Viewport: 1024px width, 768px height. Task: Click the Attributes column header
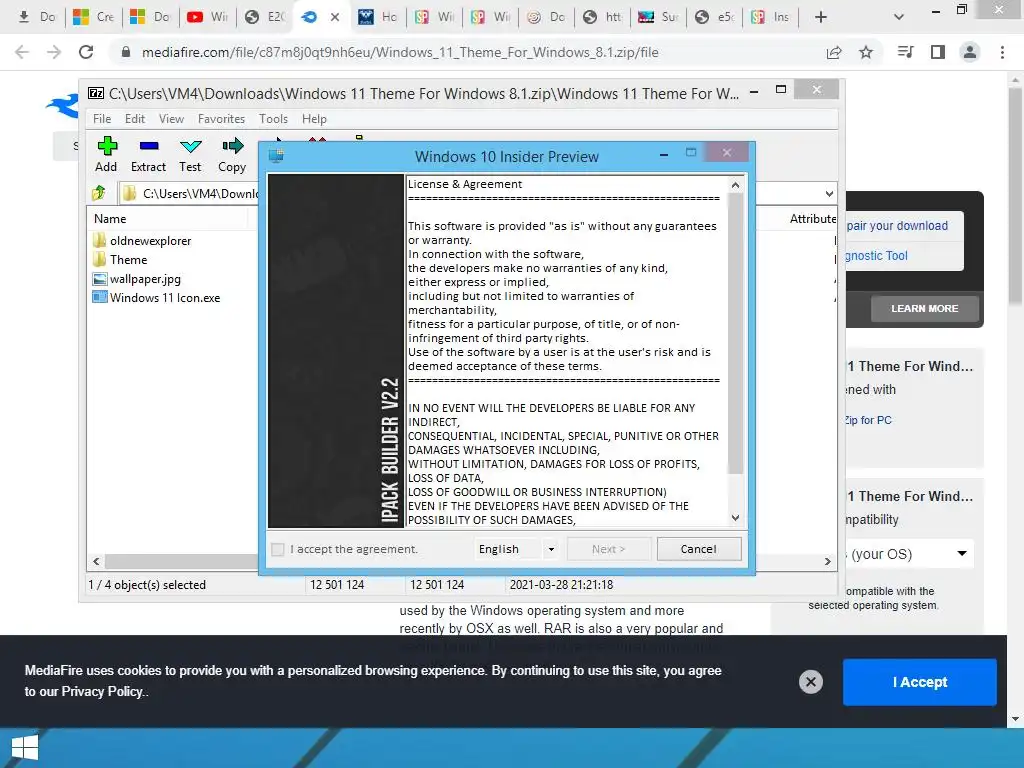[812, 219]
